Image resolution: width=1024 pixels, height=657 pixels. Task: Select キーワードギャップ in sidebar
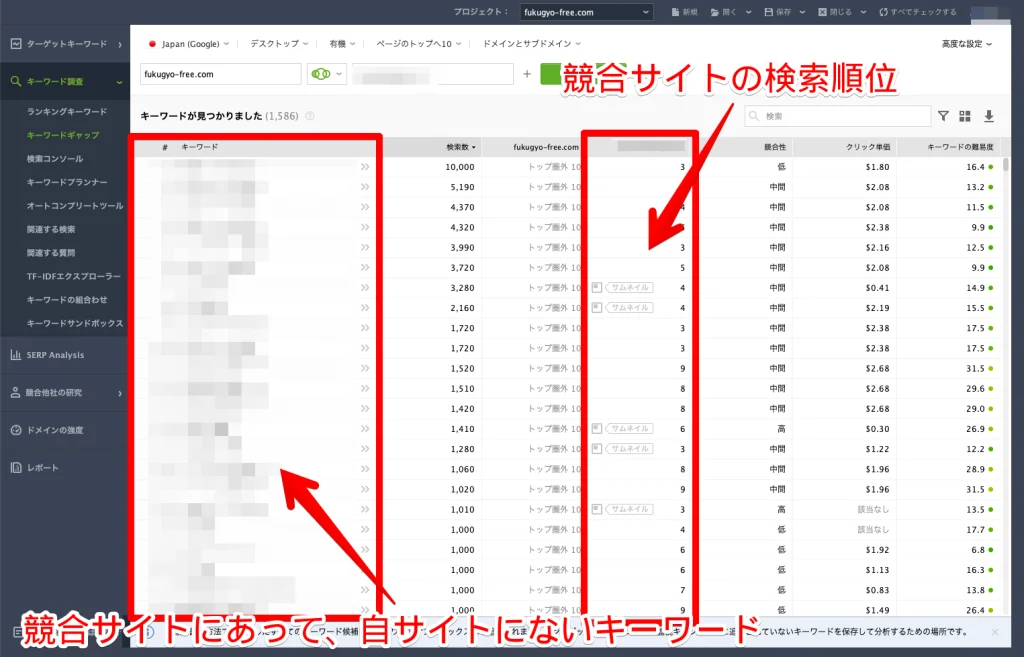[x=63, y=135]
